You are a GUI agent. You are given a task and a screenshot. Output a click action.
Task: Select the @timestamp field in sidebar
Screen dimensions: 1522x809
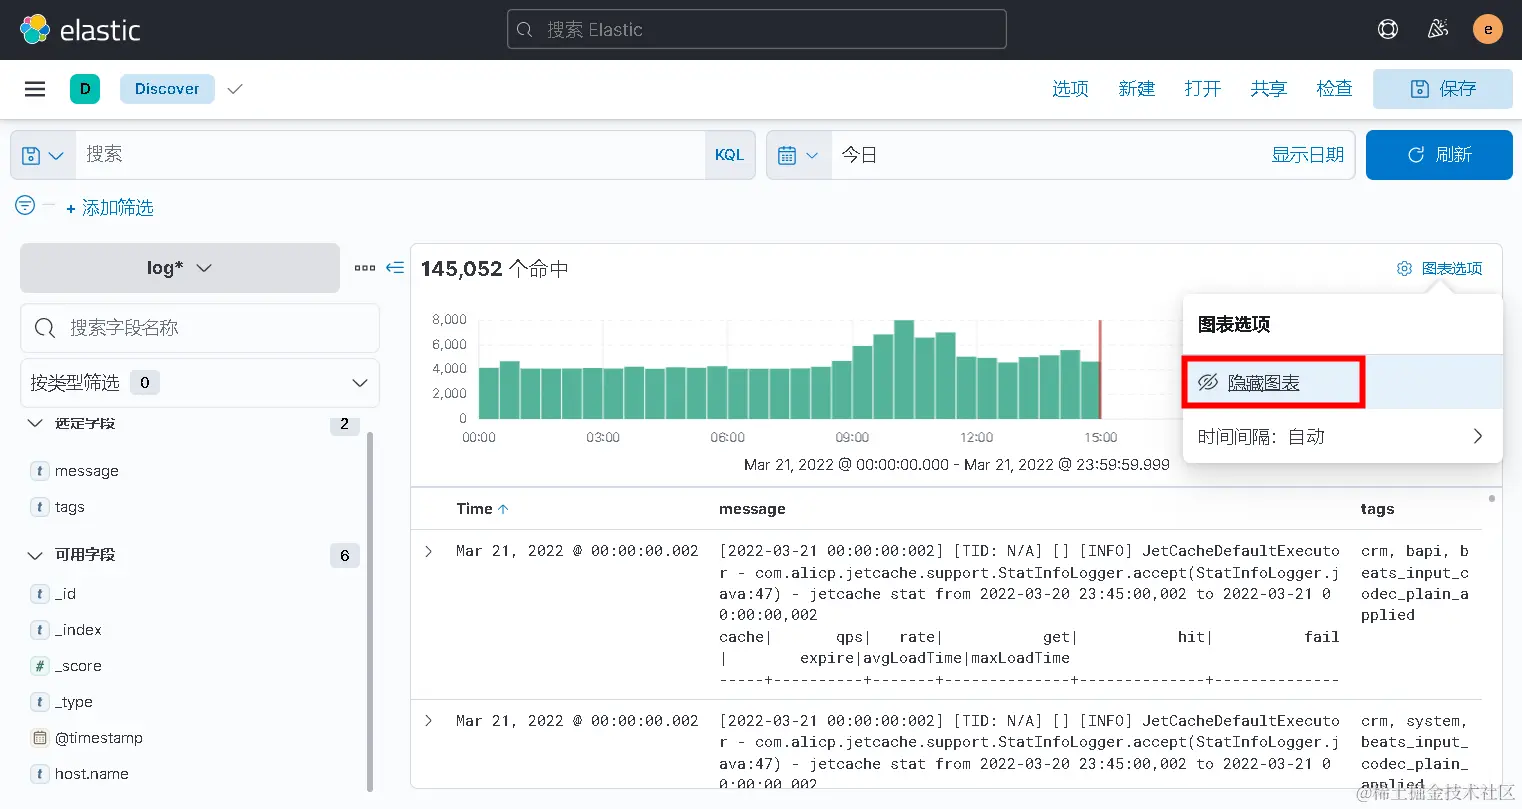click(99, 738)
